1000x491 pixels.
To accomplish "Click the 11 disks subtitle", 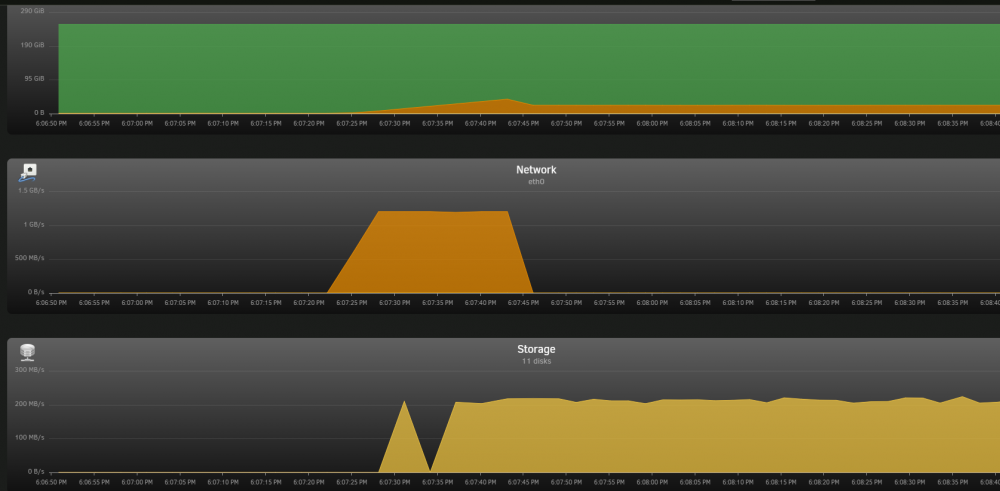I will click(536, 362).
